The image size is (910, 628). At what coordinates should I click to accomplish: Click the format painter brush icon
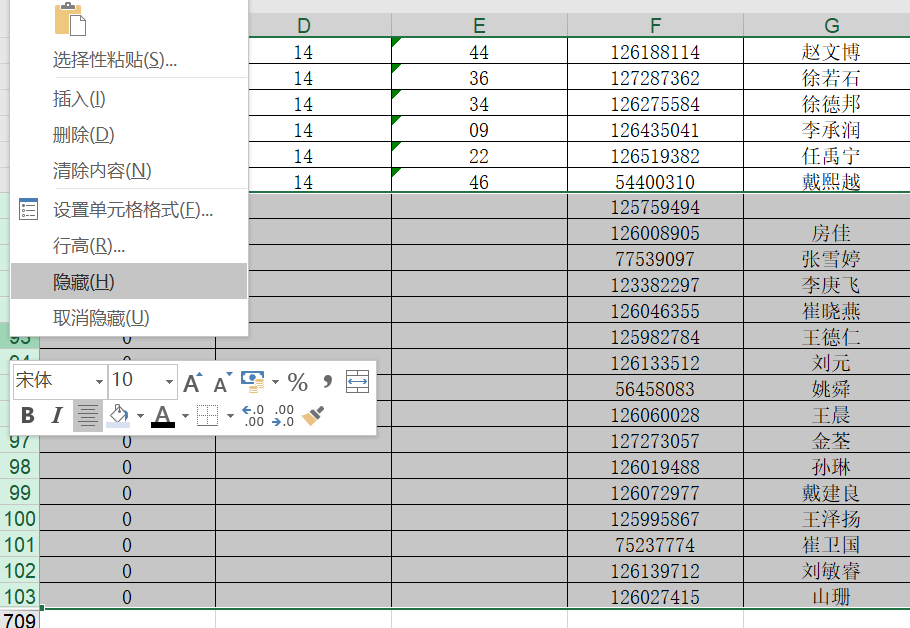[313, 416]
